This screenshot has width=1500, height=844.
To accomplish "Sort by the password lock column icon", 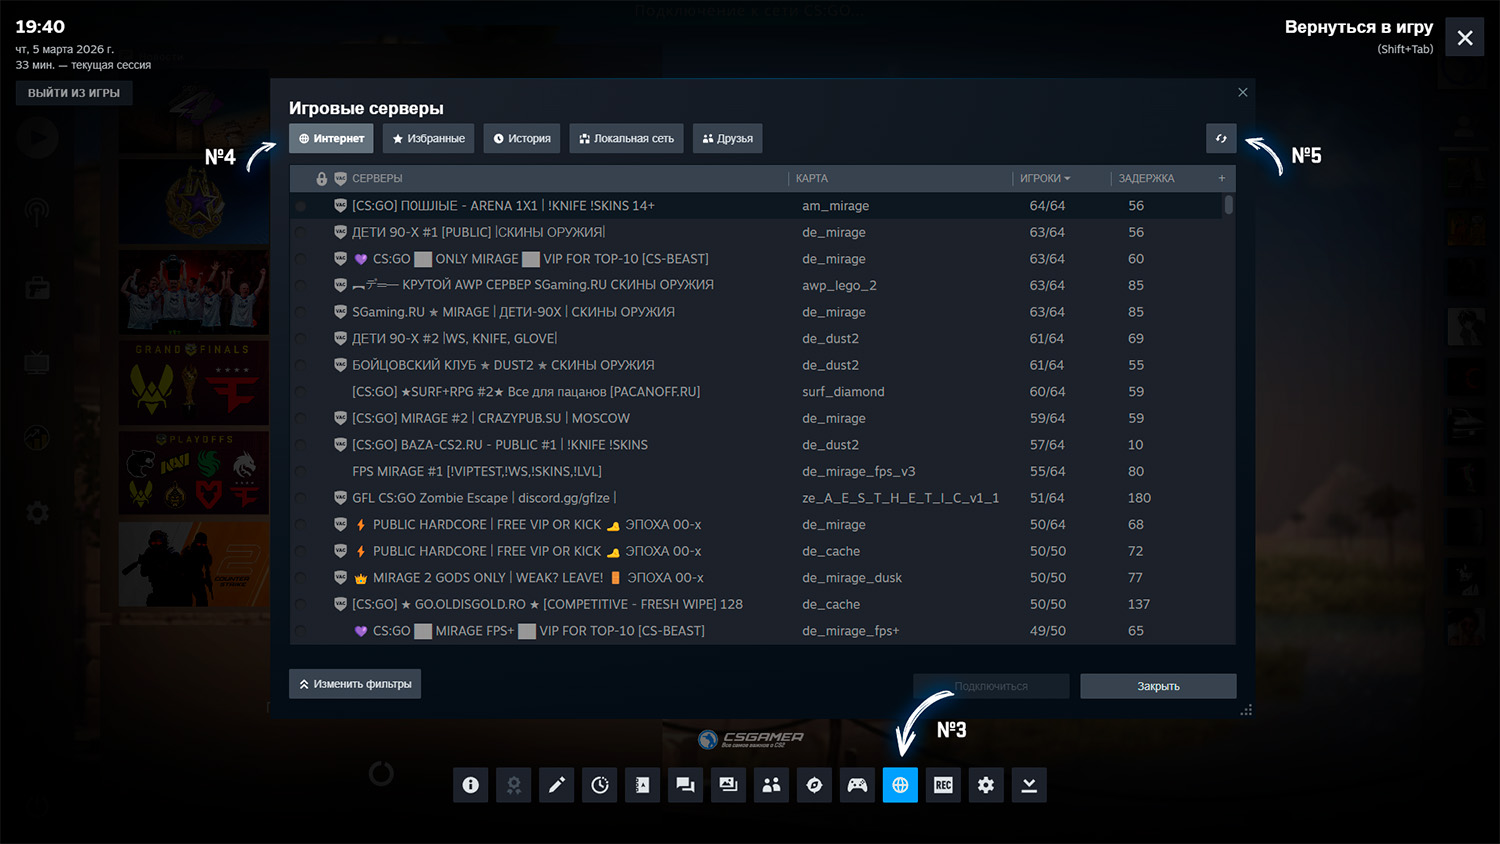I will click(322, 179).
